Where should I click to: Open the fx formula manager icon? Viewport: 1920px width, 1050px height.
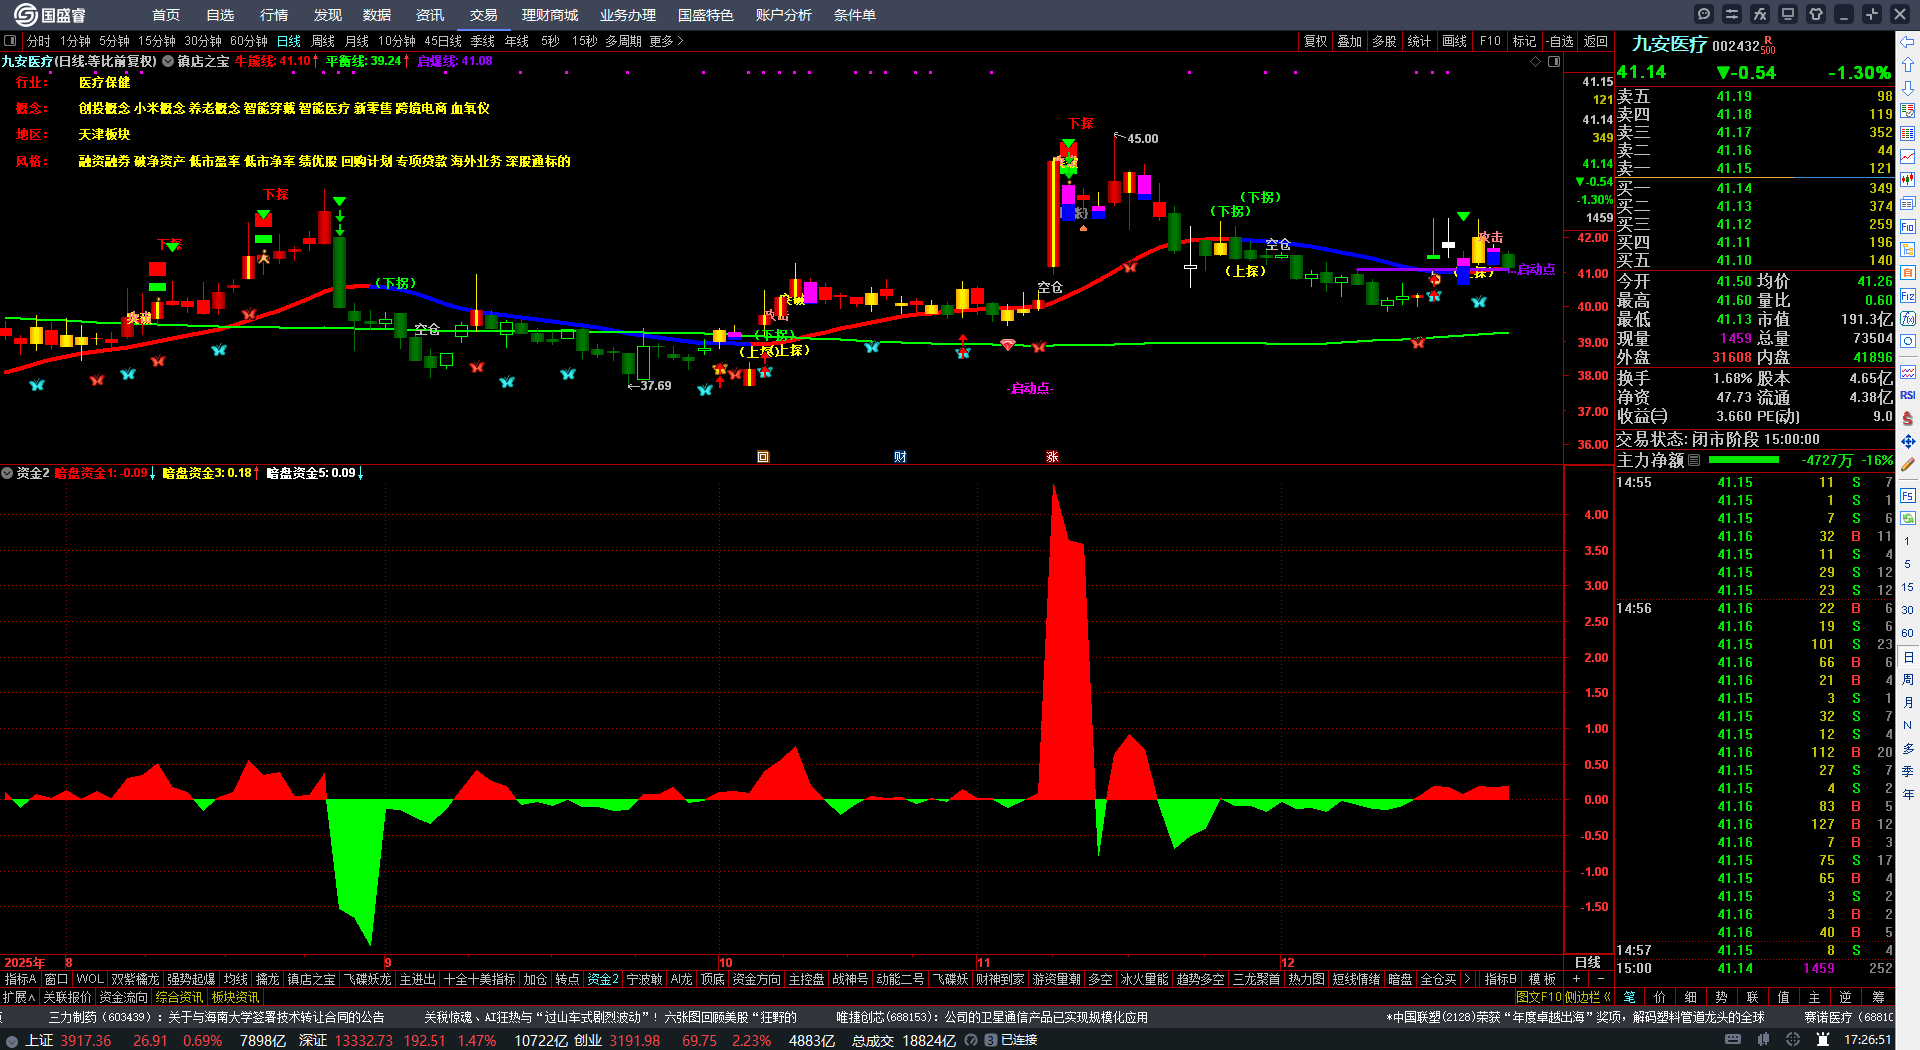(1760, 14)
